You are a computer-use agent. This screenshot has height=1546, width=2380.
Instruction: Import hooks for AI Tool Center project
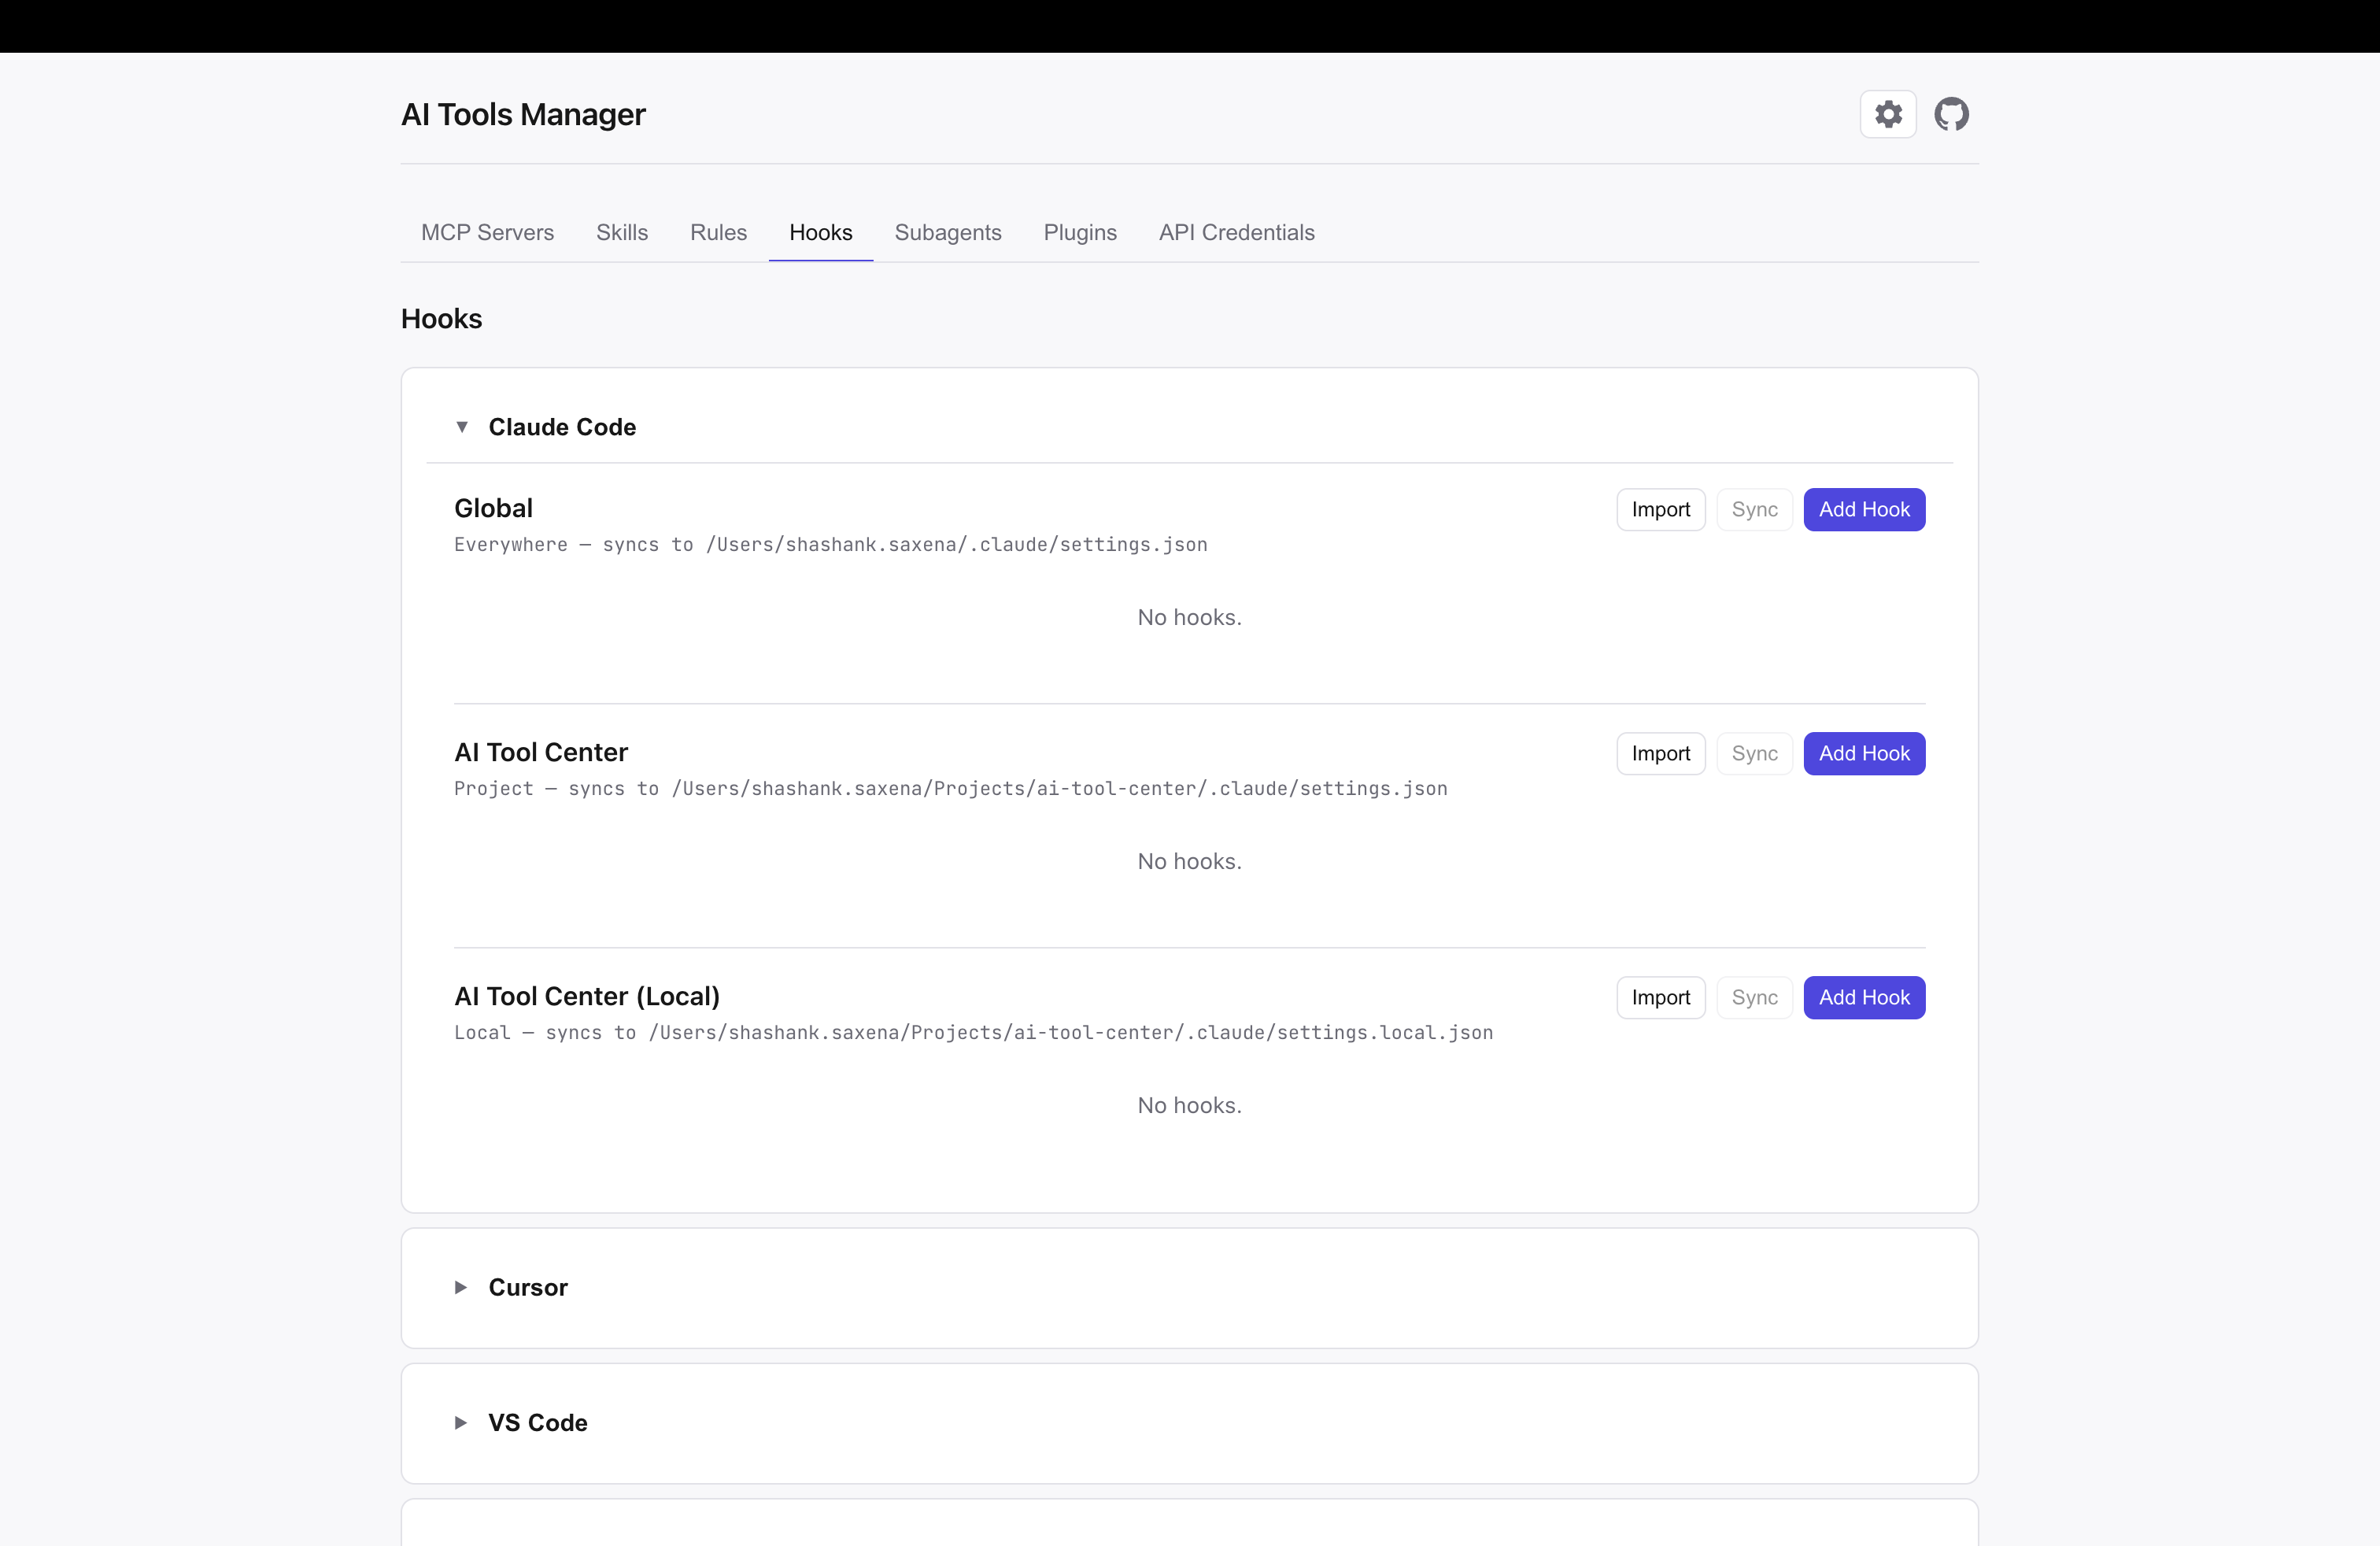1660,753
